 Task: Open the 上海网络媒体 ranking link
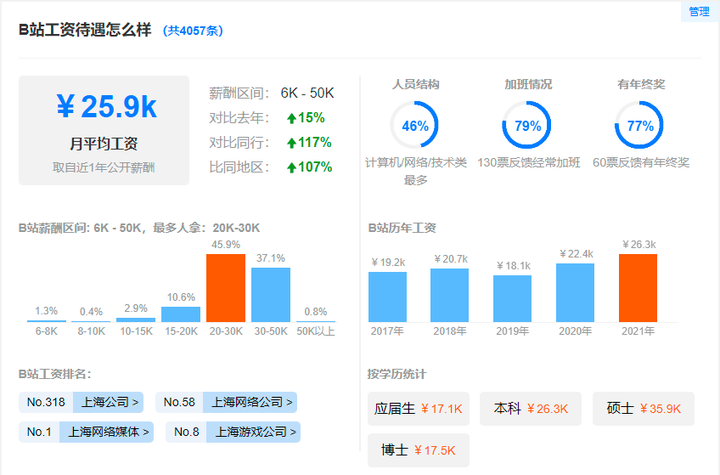tap(107, 432)
